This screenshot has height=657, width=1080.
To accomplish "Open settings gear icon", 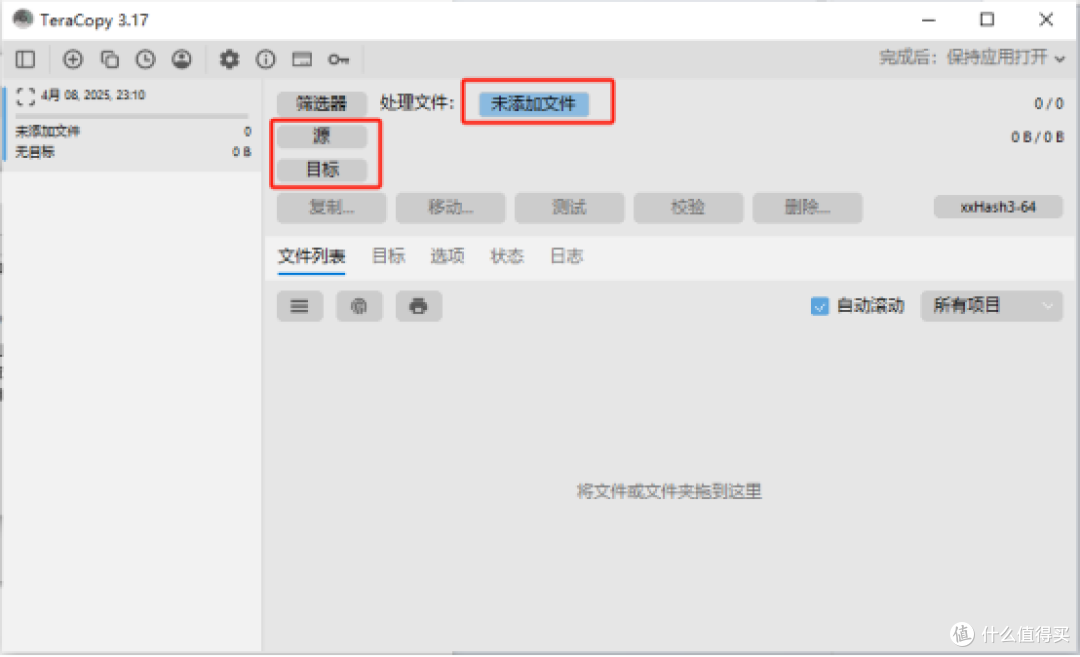I will (229, 59).
